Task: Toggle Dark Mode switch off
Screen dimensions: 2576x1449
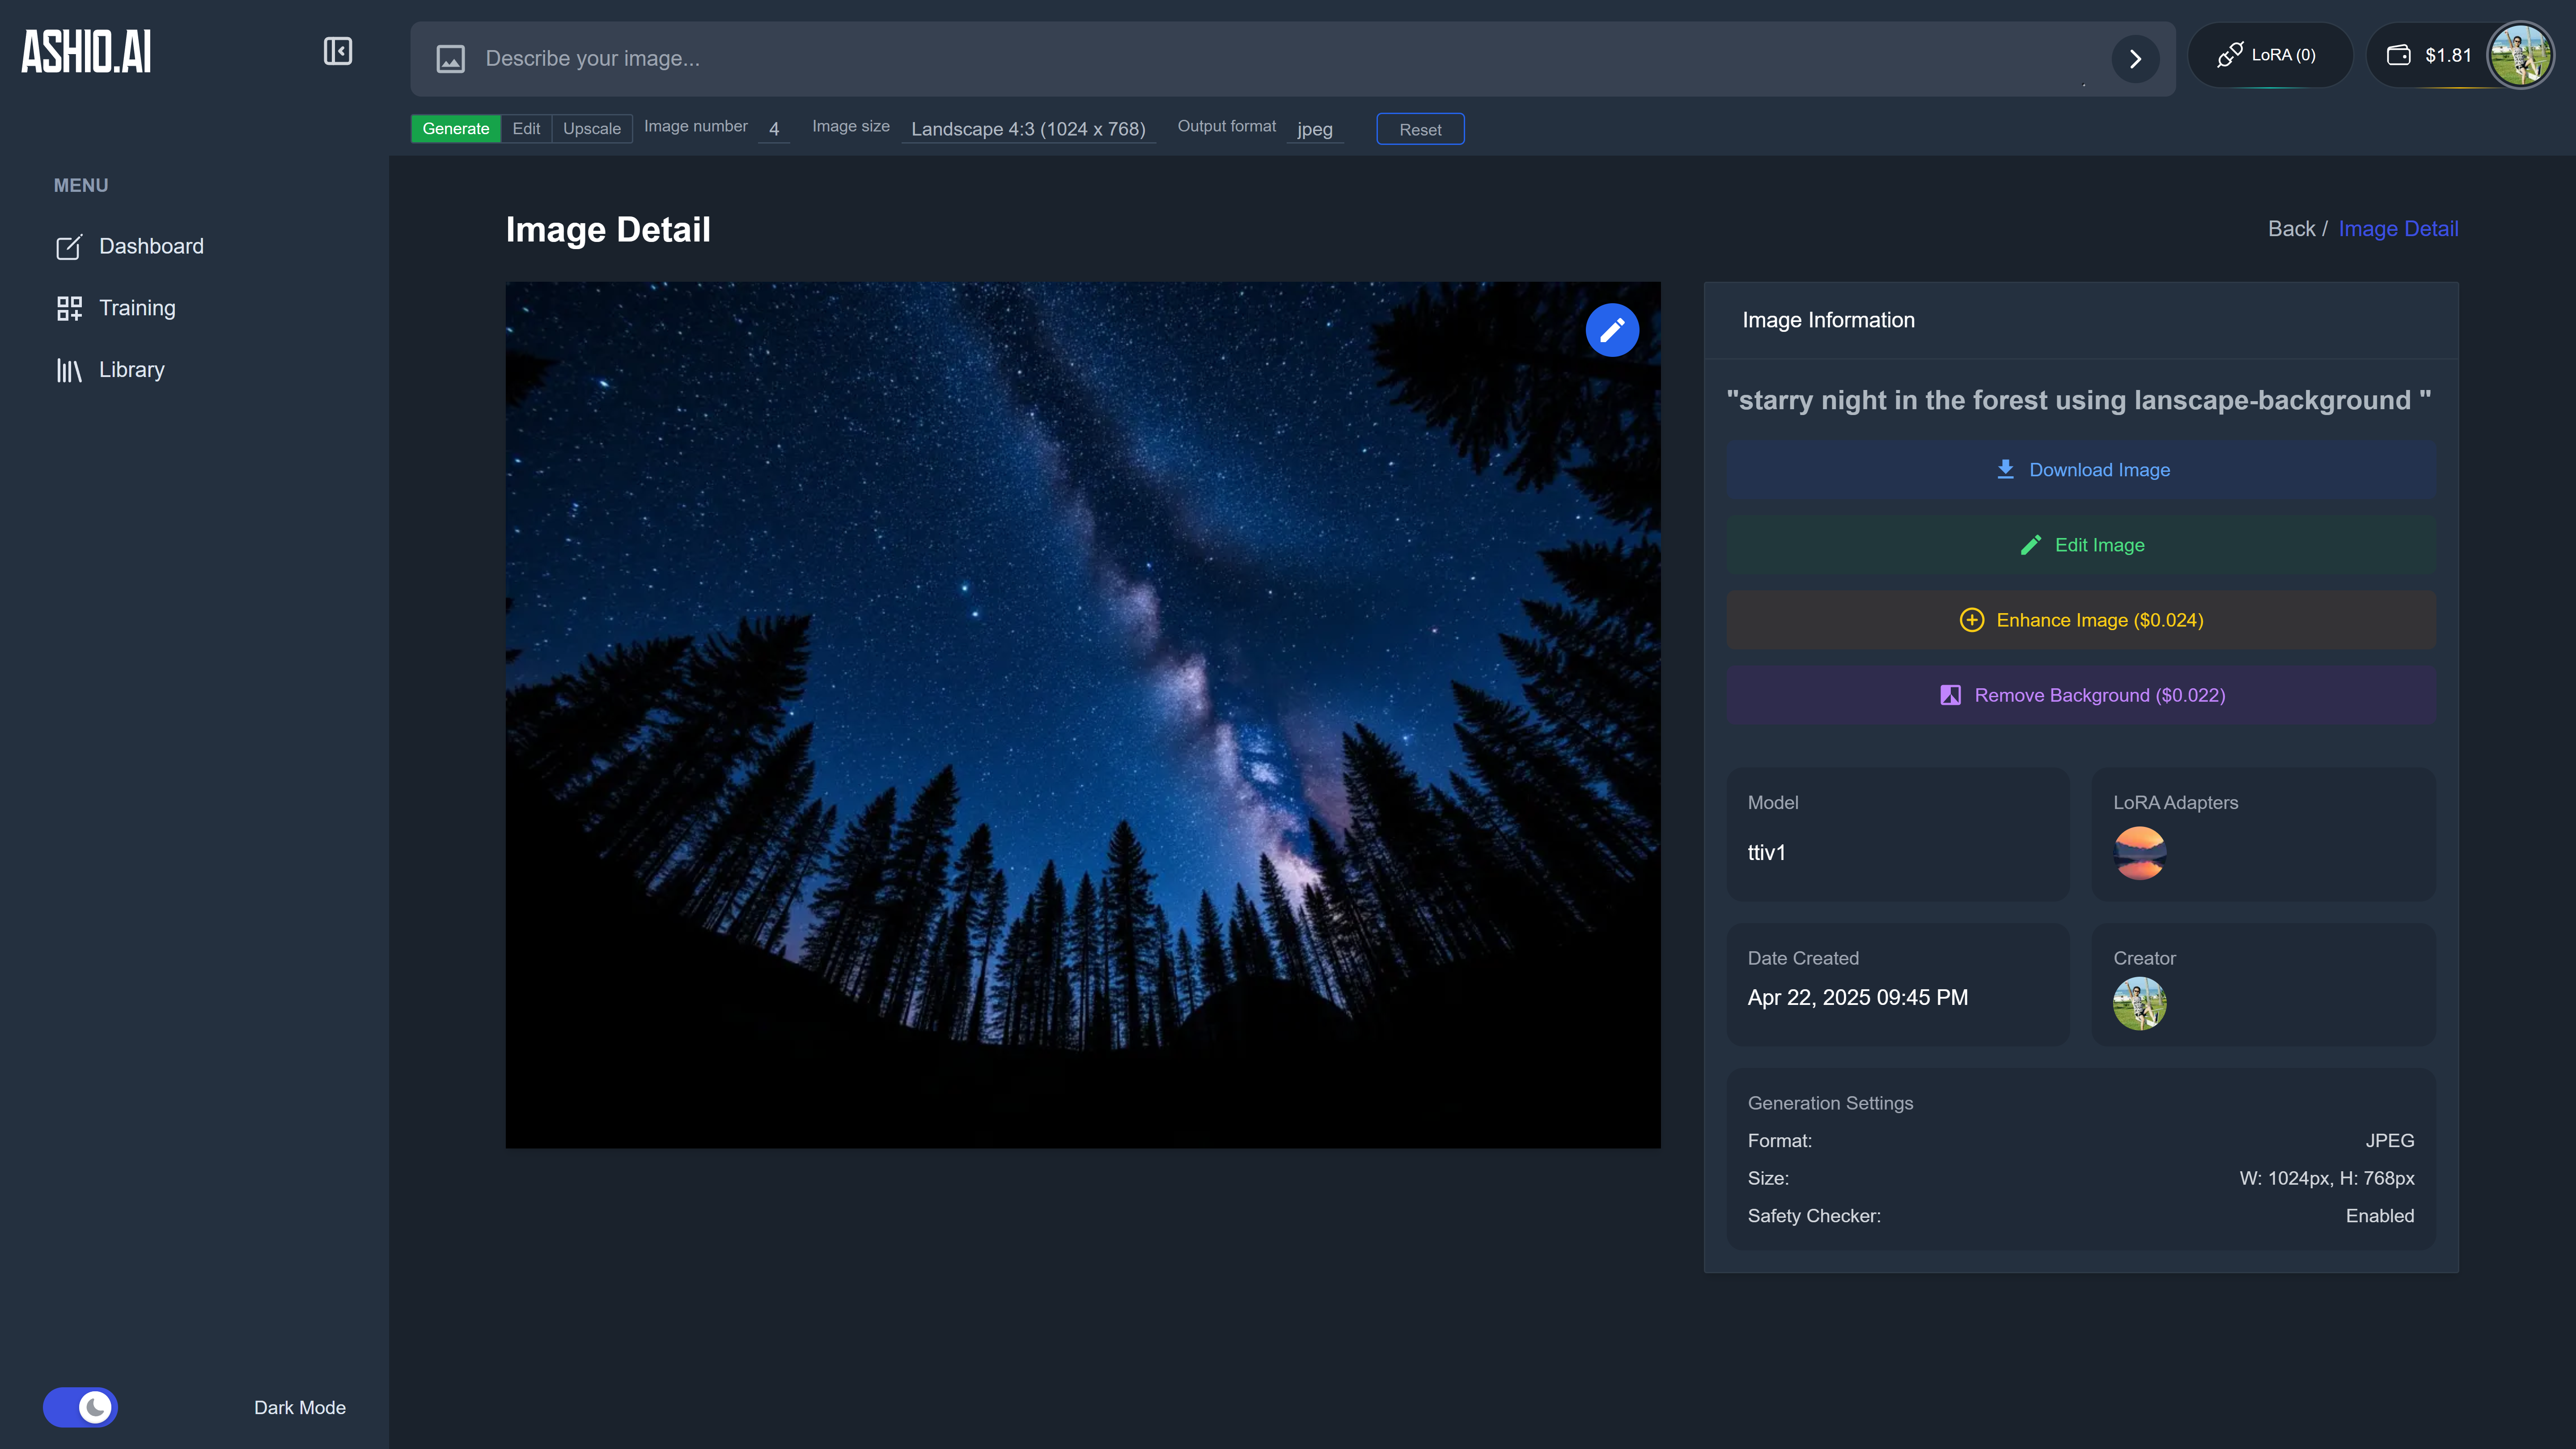Action: 80,1407
